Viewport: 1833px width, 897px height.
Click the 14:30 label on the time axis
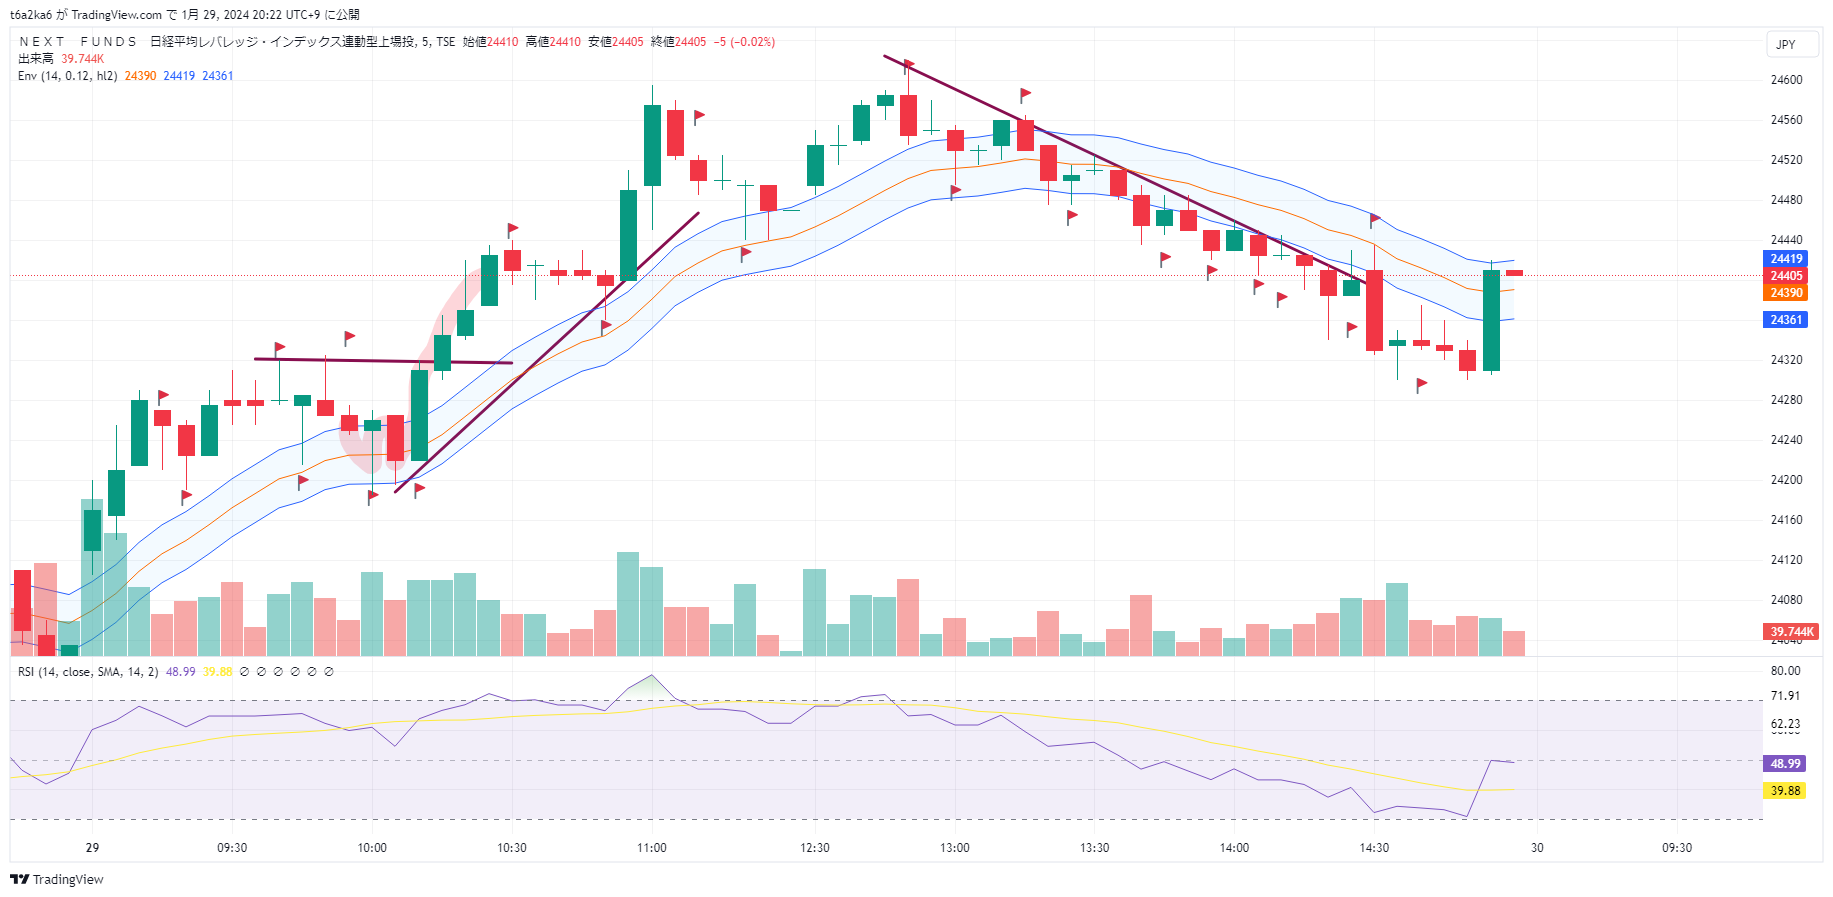[x=1374, y=848]
